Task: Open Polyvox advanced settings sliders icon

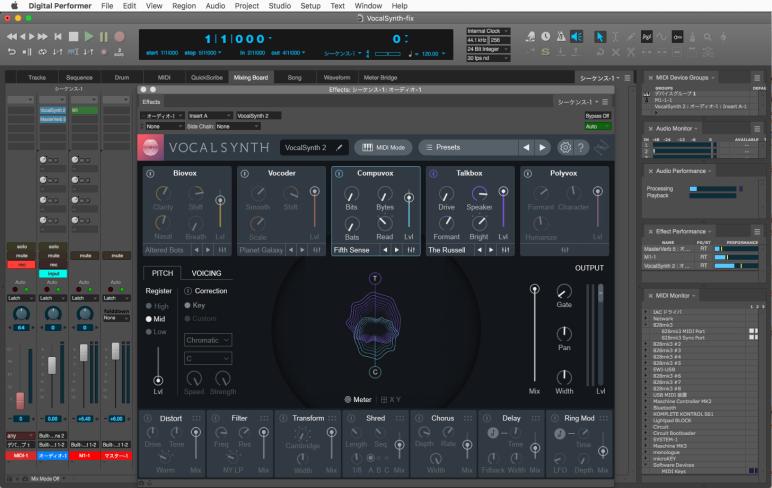Action: (x=565, y=250)
